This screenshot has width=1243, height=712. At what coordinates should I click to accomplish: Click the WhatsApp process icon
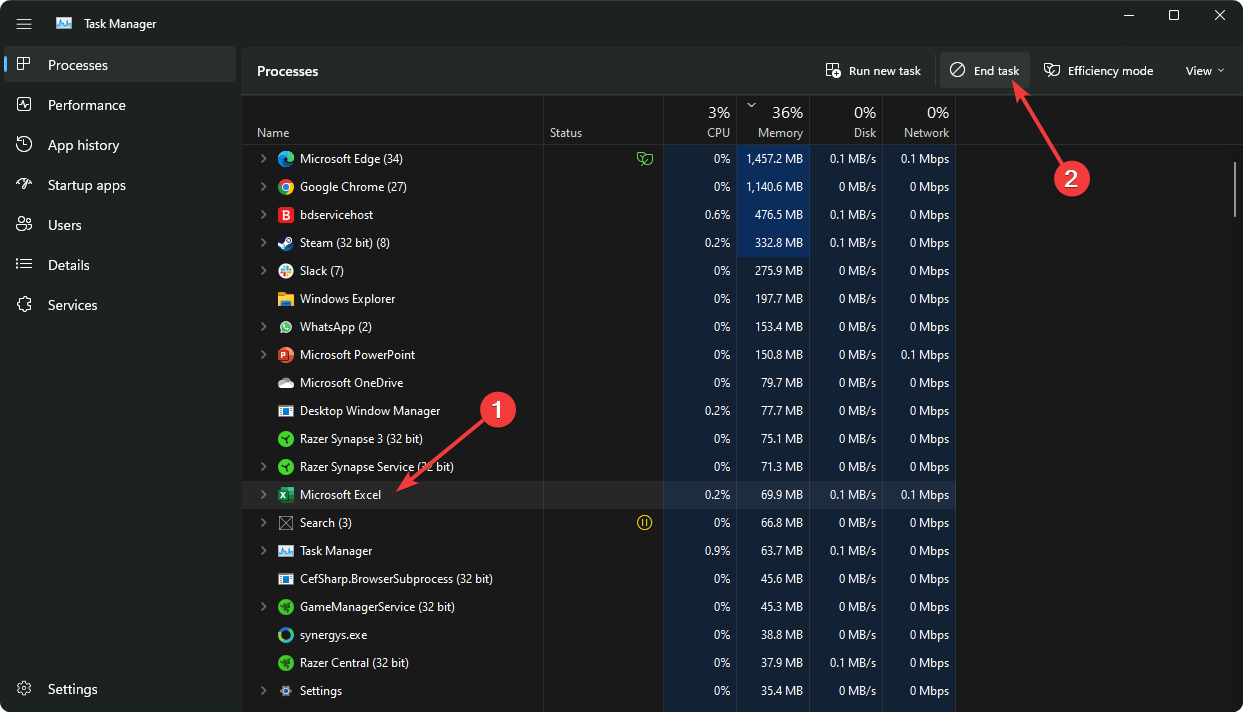285,327
